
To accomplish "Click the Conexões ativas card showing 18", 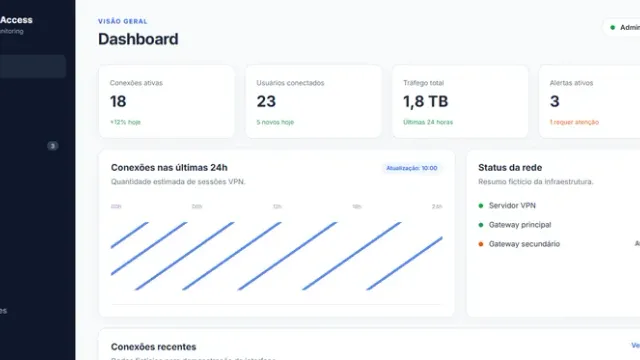I will tap(167, 102).
